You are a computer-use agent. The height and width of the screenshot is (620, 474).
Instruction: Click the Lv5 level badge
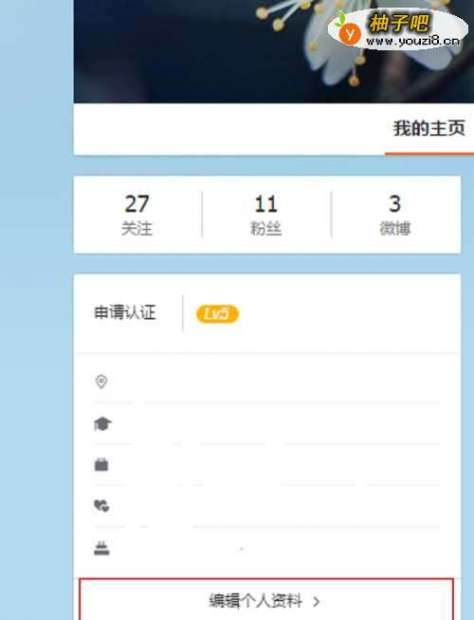click(217, 314)
